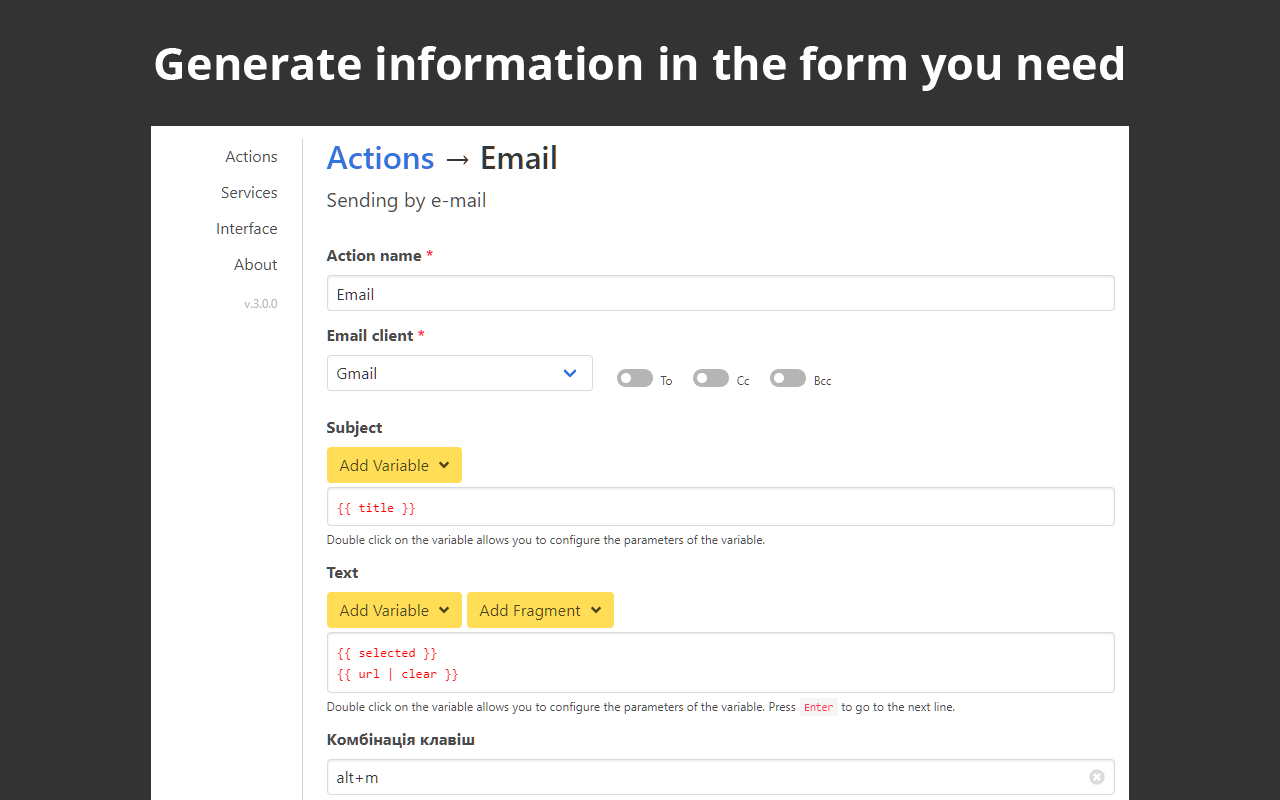This screenshot has height=800, width=1280.
Task: Clear the hotkey field with the x icon
Action: pyautogui.click(x=1096, y=777)
